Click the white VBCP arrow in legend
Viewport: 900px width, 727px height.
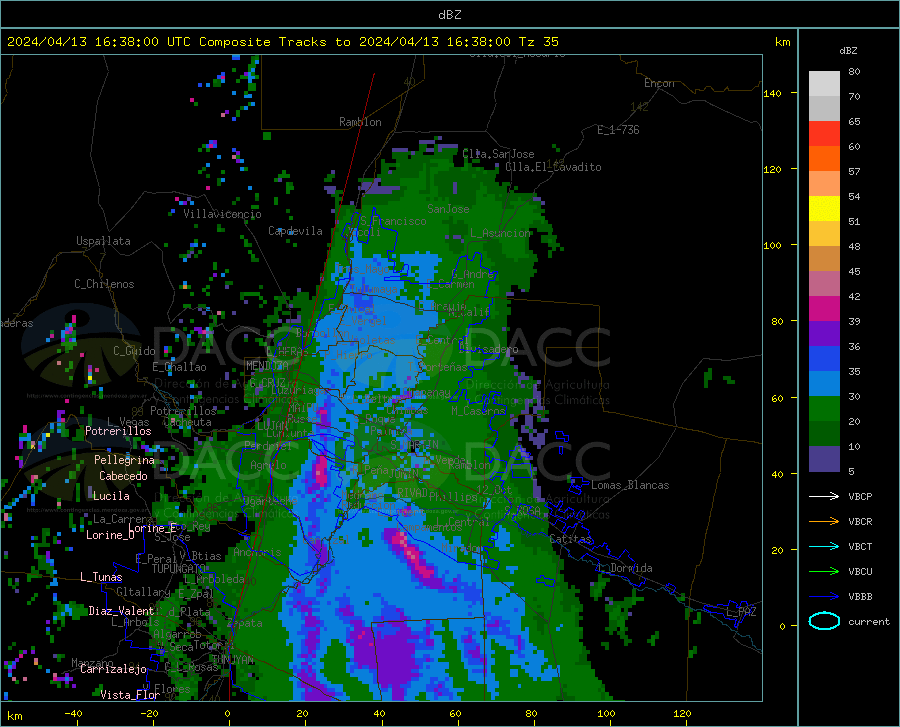824,496
